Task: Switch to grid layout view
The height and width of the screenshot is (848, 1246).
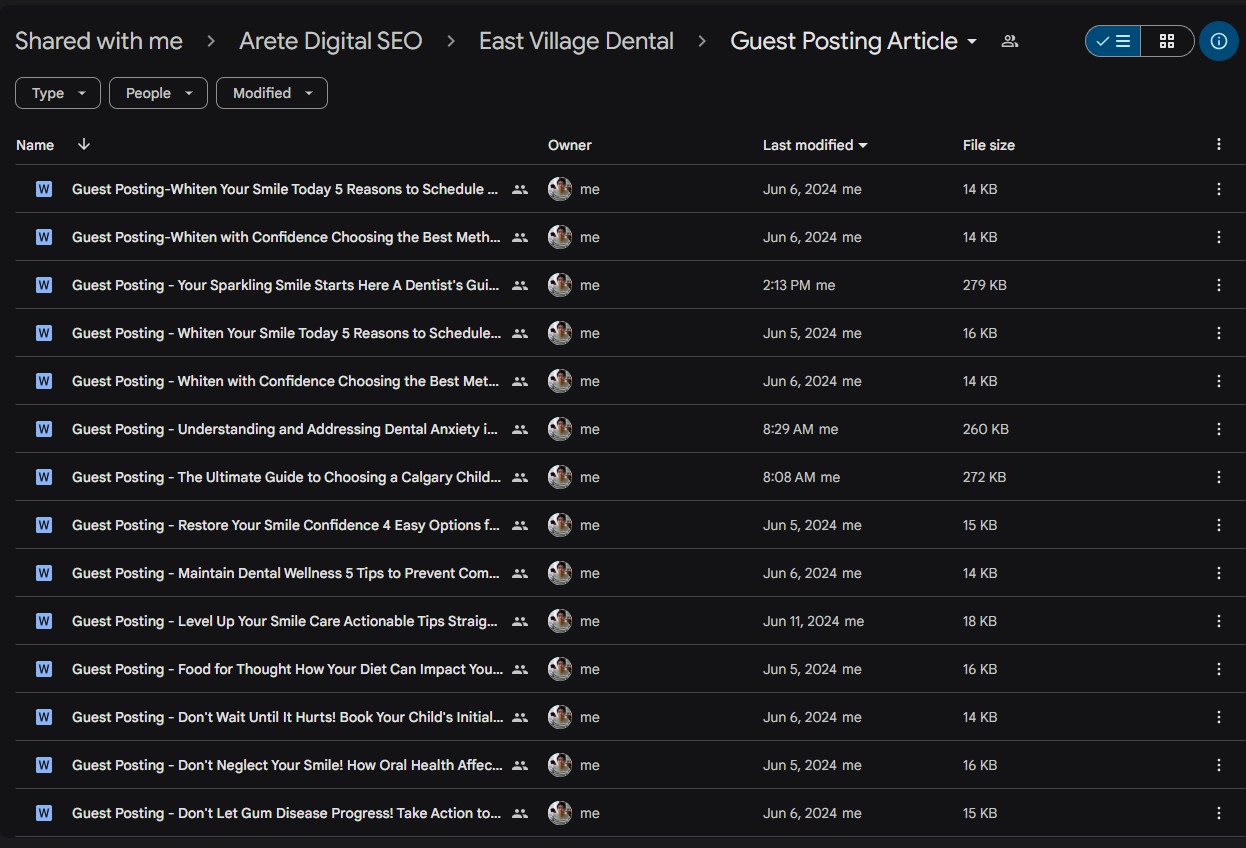Action: 1166,41
